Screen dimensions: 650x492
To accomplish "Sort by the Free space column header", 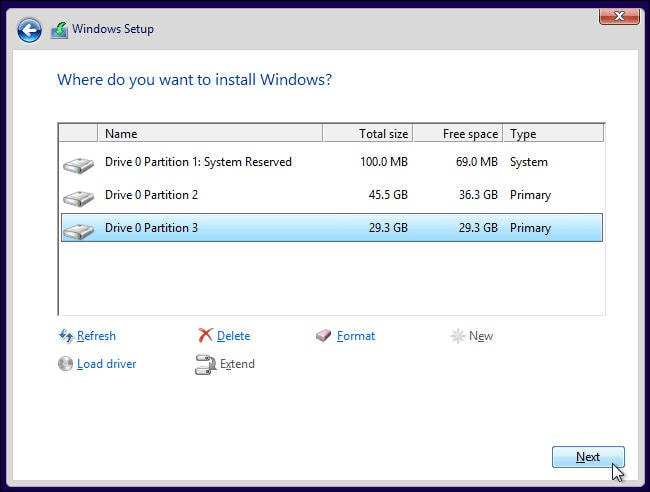I will coord(457,133).
